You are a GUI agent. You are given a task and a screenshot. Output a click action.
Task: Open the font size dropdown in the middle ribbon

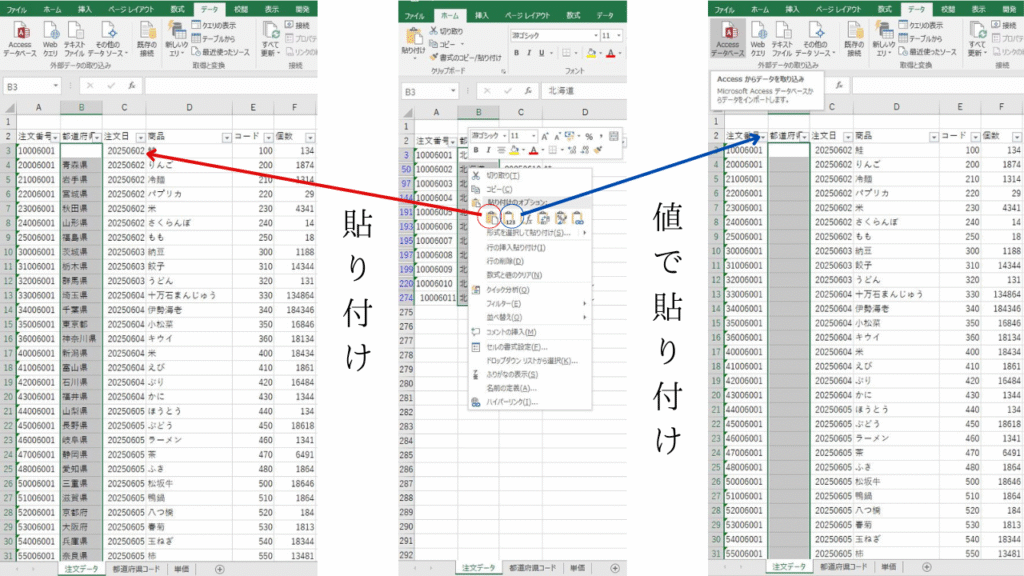[x=618, y=35]
